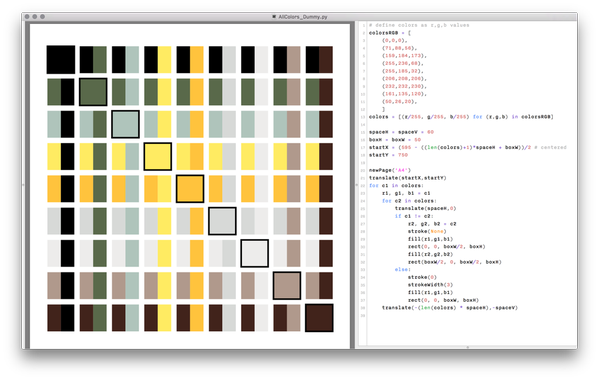Screen dimensions: 599x380
Task: Close the AllColors_Dummy.py window
Action: tap(27, 17)
